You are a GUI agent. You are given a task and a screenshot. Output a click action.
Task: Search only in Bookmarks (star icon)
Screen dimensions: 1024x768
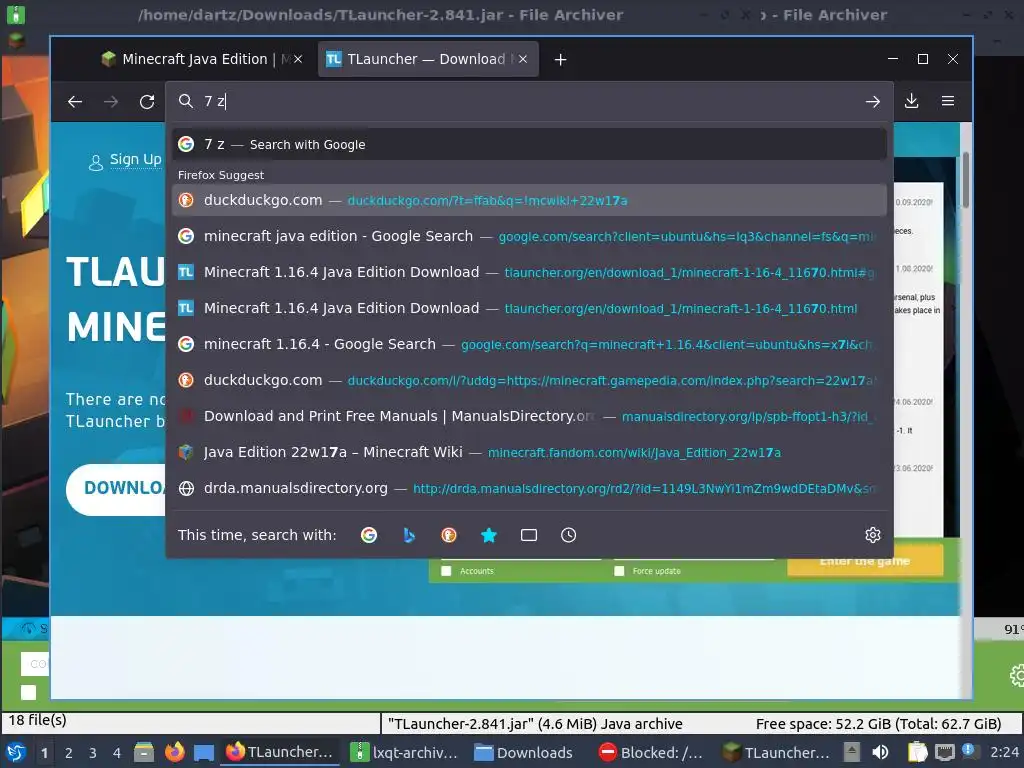[x=488, y=536]
